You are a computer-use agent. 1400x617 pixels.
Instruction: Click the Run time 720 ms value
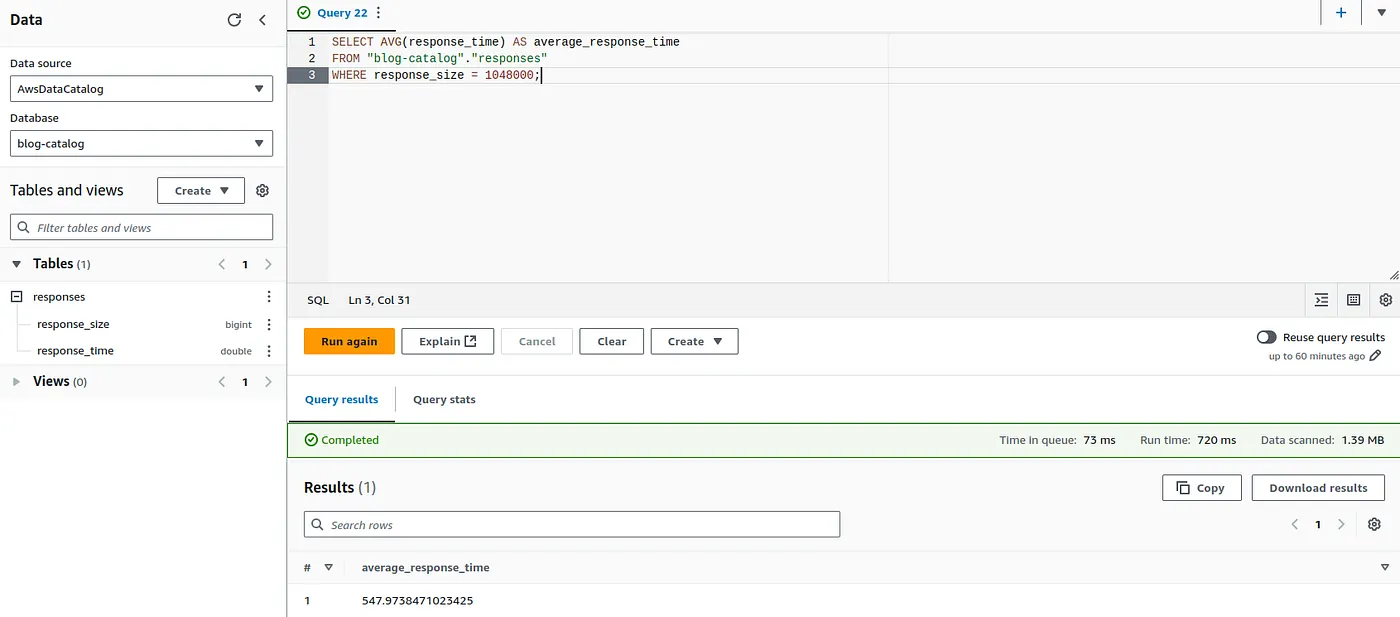click(1216, 440)
